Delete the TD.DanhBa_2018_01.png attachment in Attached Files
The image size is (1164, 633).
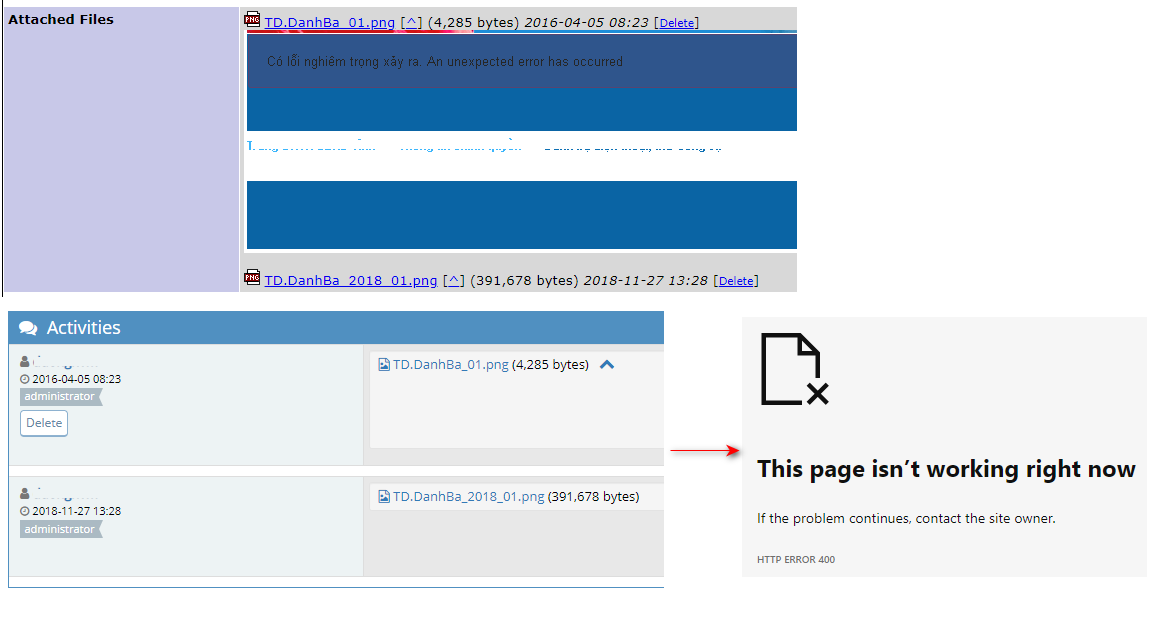tap(736, 281)
